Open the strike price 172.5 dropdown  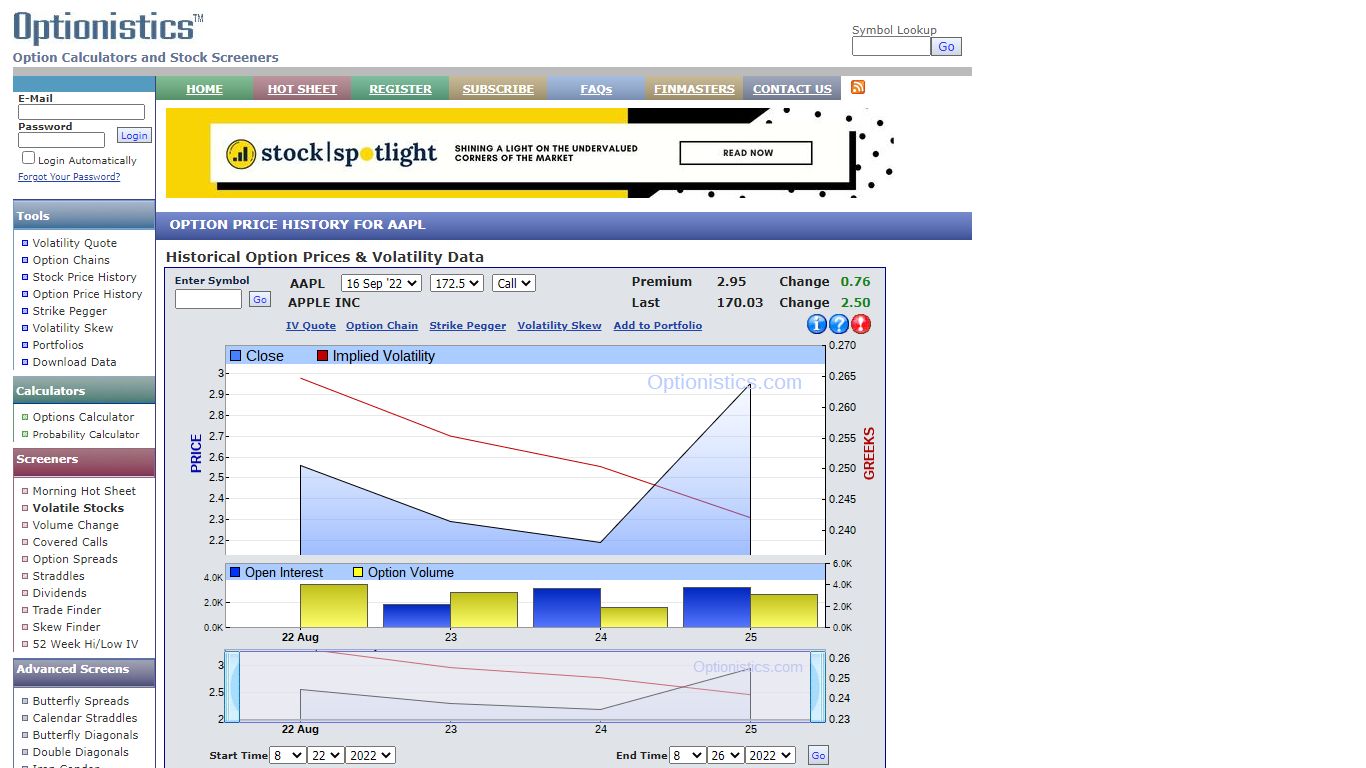pyautogui.click(x=457, y=283)
